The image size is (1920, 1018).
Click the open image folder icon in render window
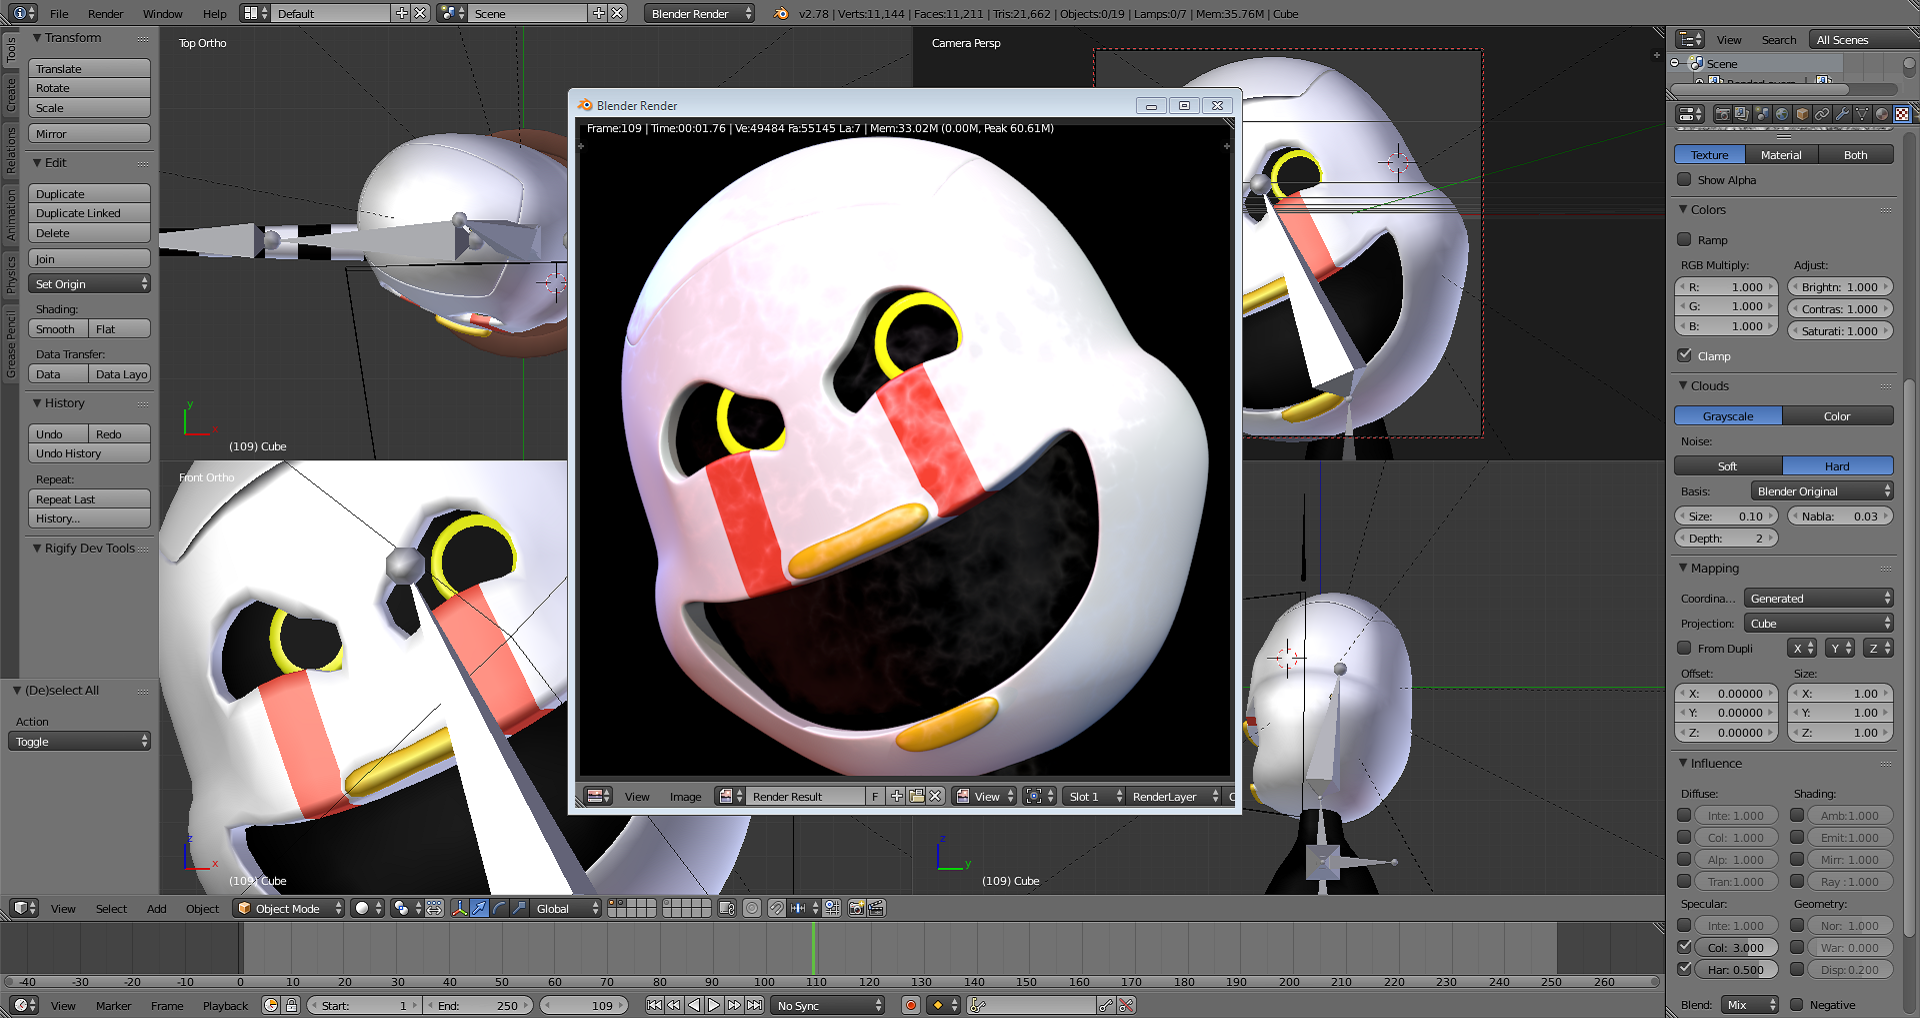pyautogui.click(x=916, y=796)
